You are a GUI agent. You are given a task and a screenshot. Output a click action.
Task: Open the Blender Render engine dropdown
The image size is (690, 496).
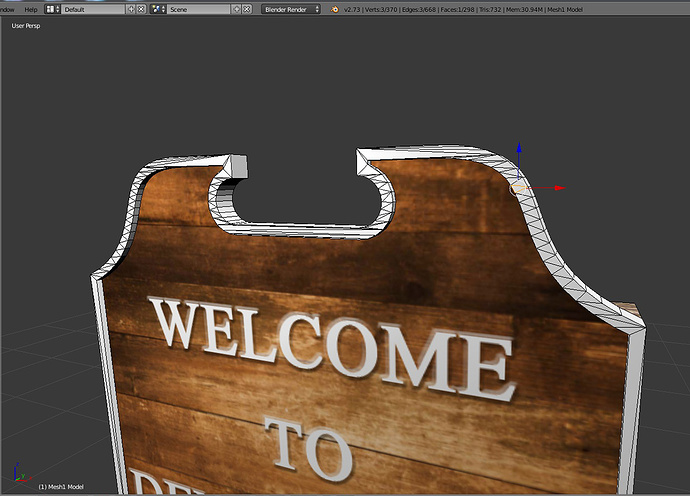[x=290, y=9]
